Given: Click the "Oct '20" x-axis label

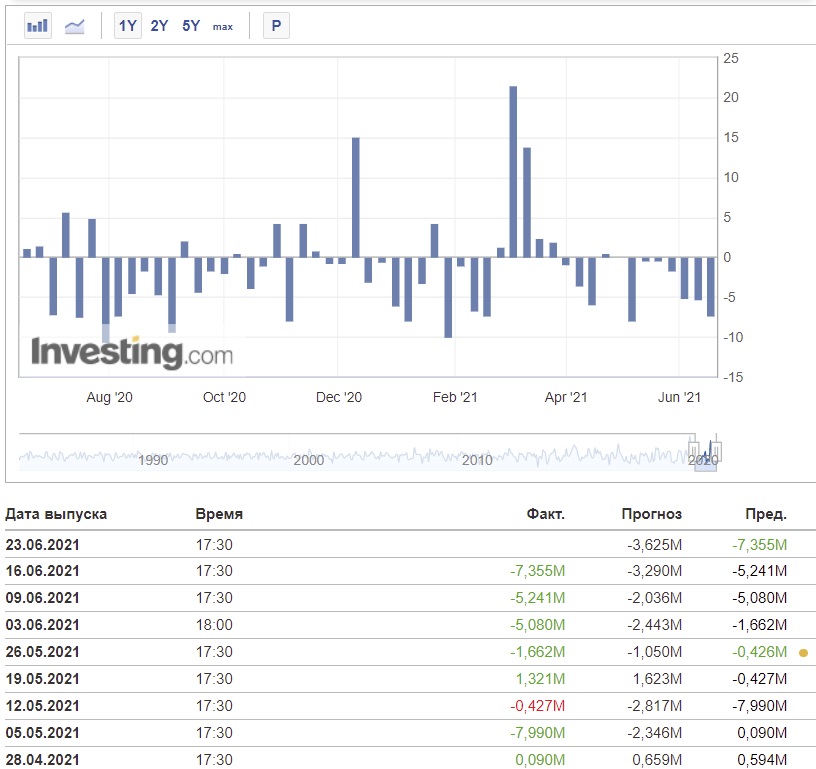Looking at the screenshot, I should 224,398.
